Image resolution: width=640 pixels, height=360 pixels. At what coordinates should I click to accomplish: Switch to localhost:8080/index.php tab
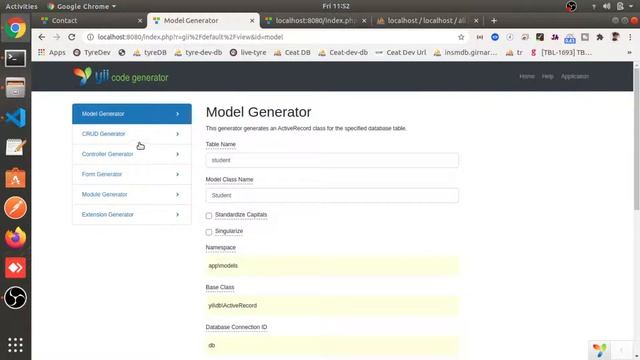pyautogui.click(x=315, y=20)
